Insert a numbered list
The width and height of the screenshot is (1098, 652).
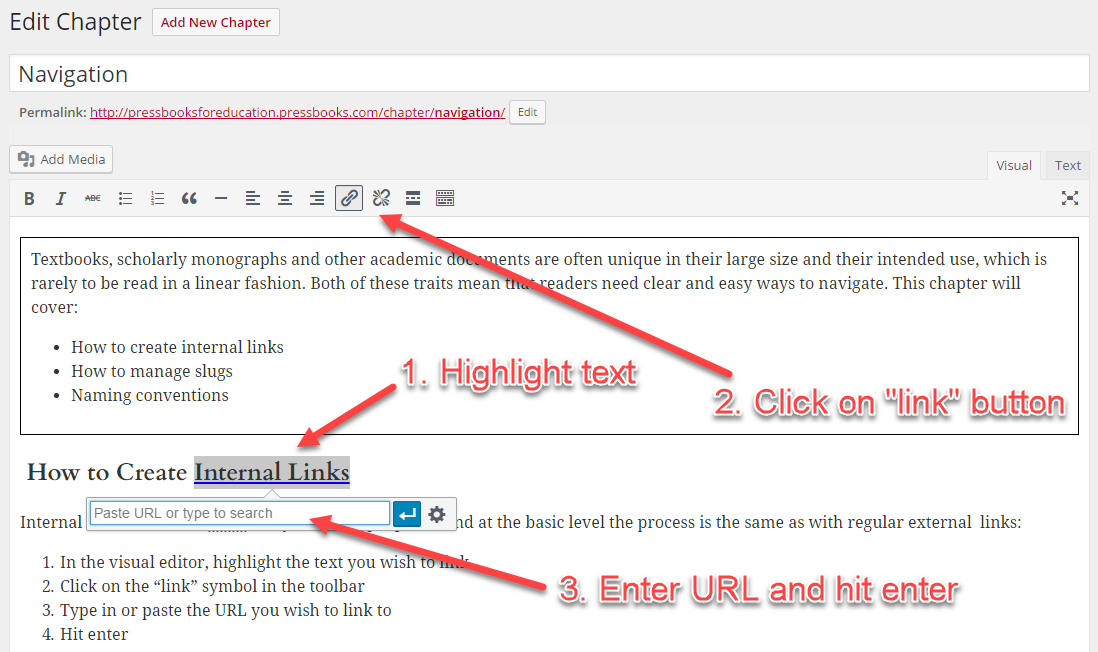coord(158,199)
